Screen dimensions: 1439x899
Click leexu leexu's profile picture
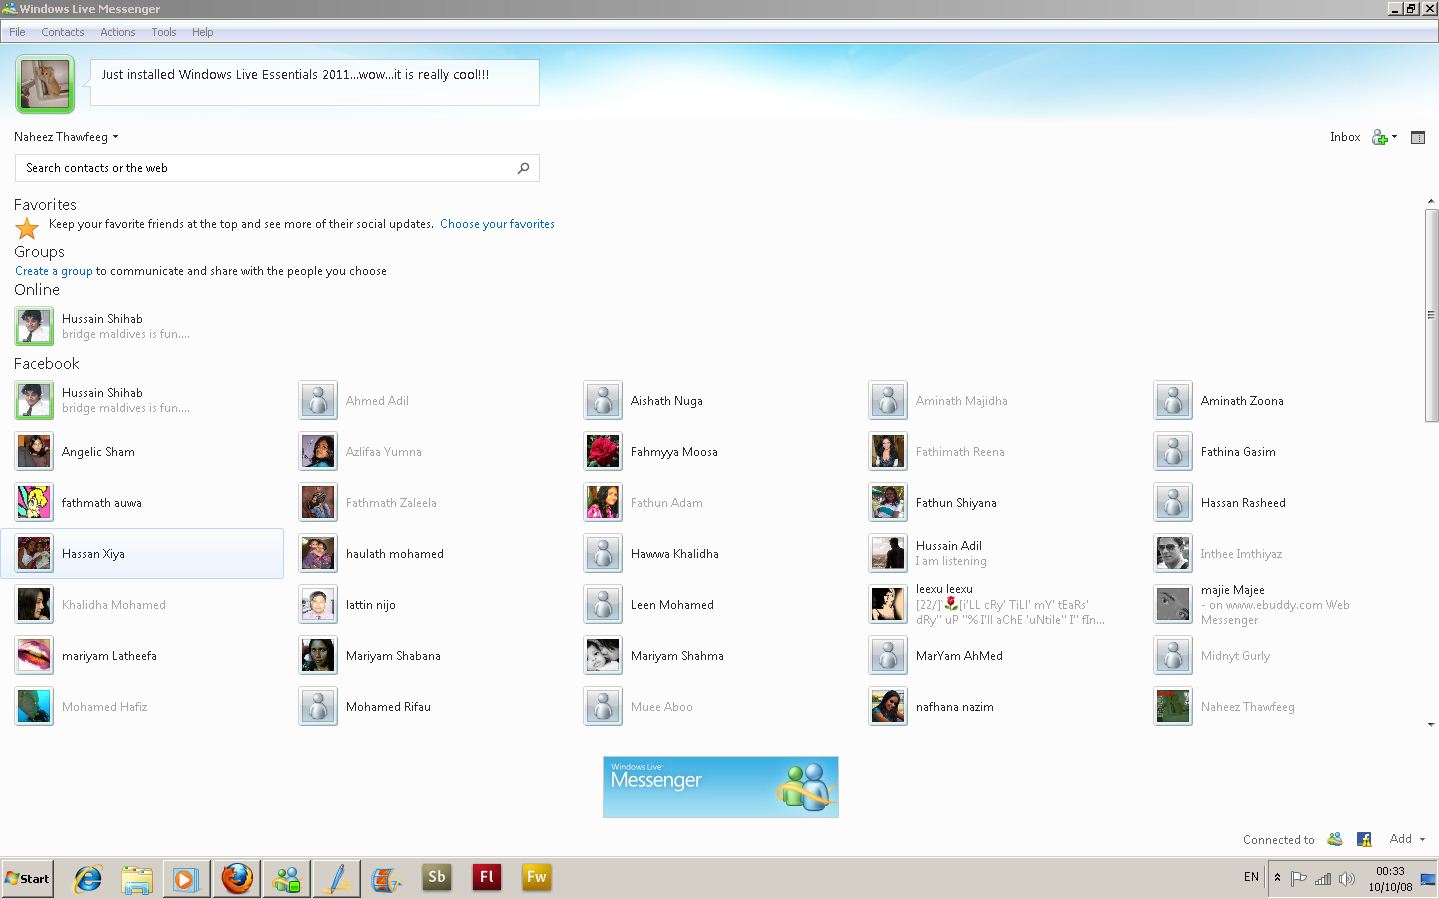coord(888,605)
